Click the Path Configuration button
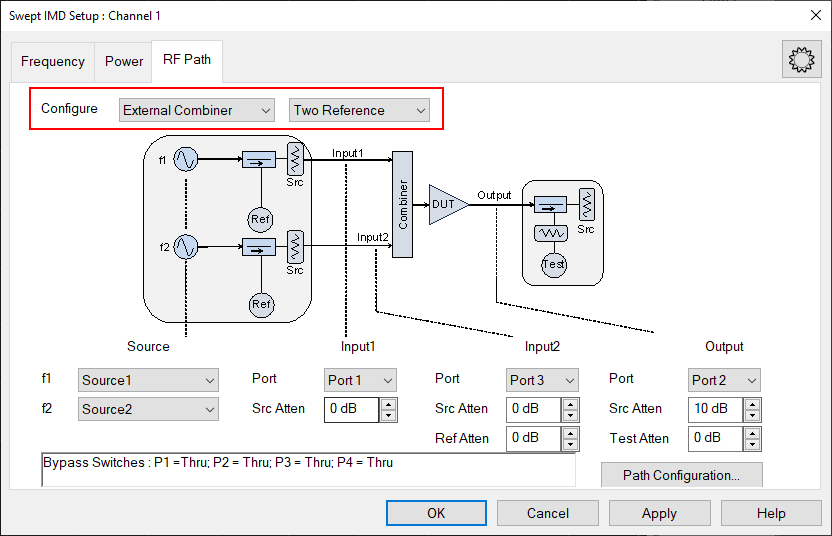The image size is (832, 536). [681, 475]
